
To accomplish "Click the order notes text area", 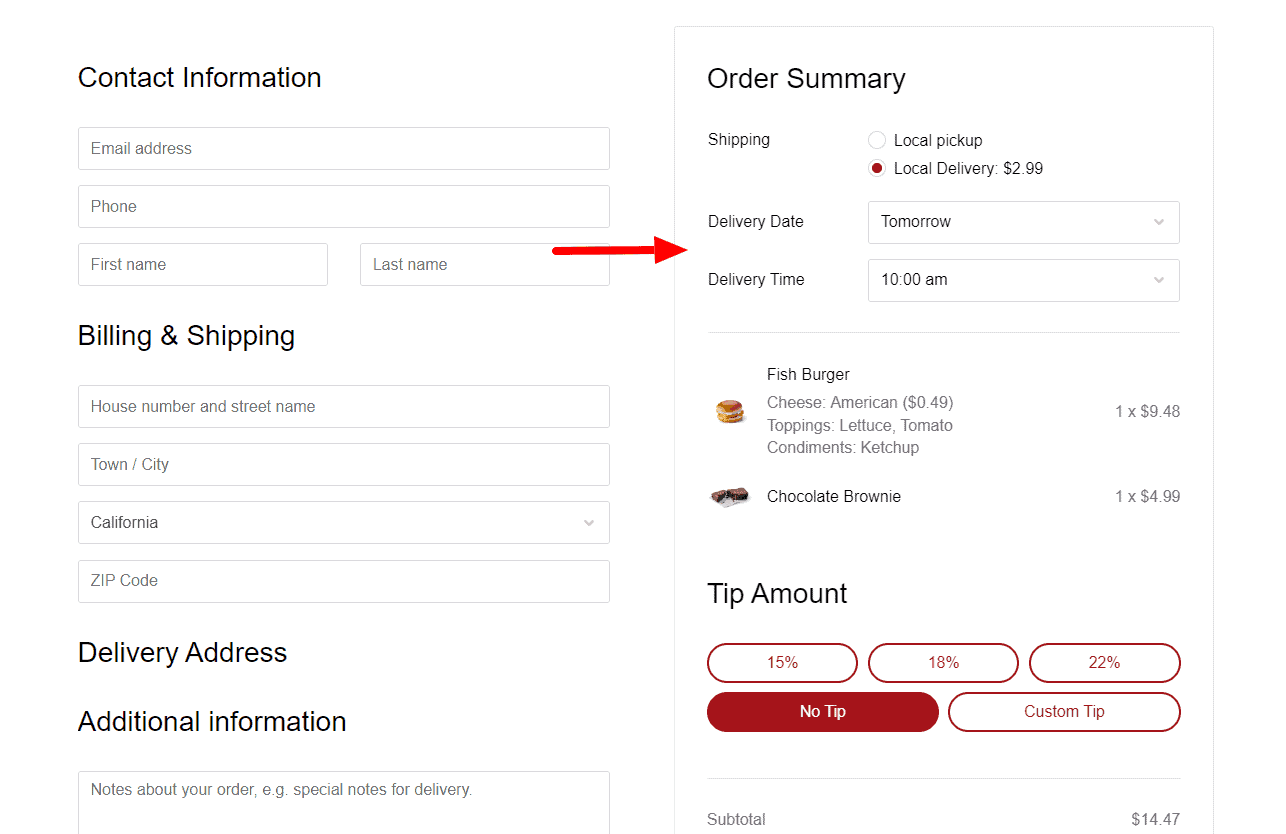I will pyautogui.click(x=344, y=800).
